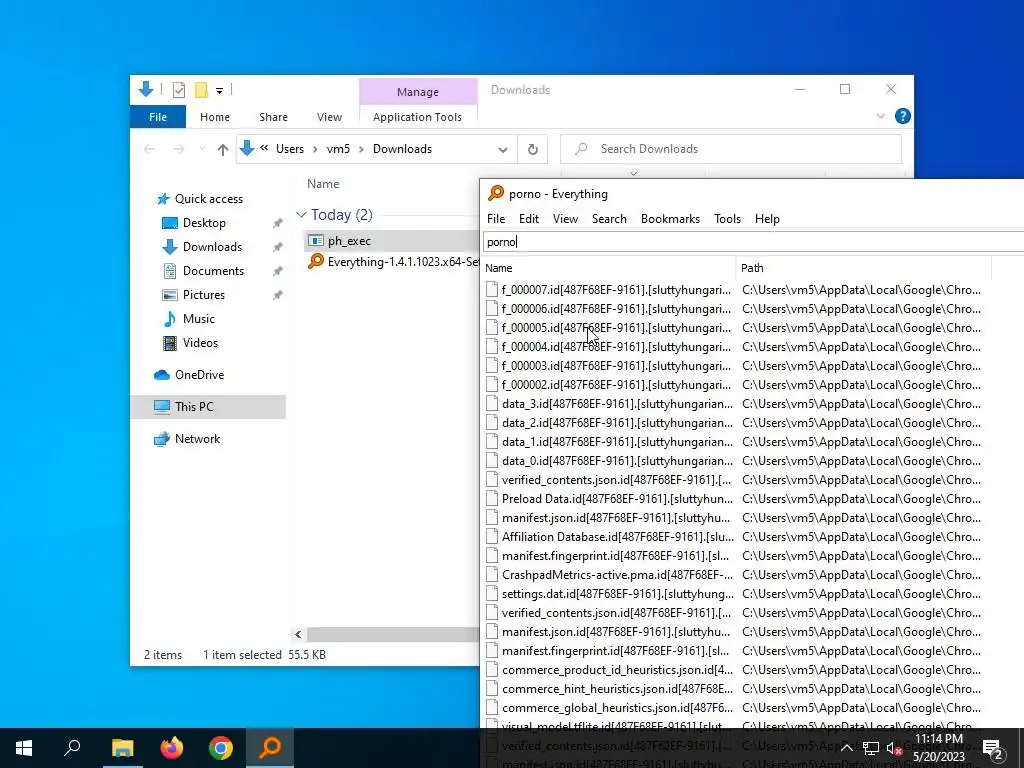Viewport: 1024px width, 768px height.
Task: Open taskbar search magnifier
Action: click(x=72, y=748)
